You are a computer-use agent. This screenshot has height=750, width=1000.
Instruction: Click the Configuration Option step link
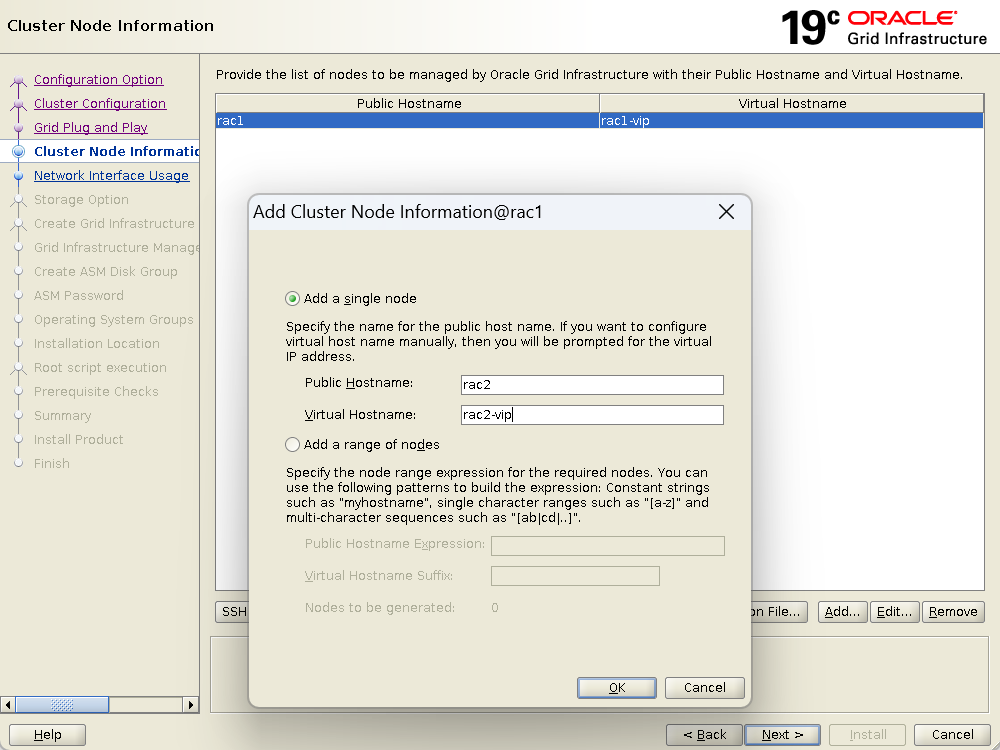pyautogui.click(x=98, y=80)
